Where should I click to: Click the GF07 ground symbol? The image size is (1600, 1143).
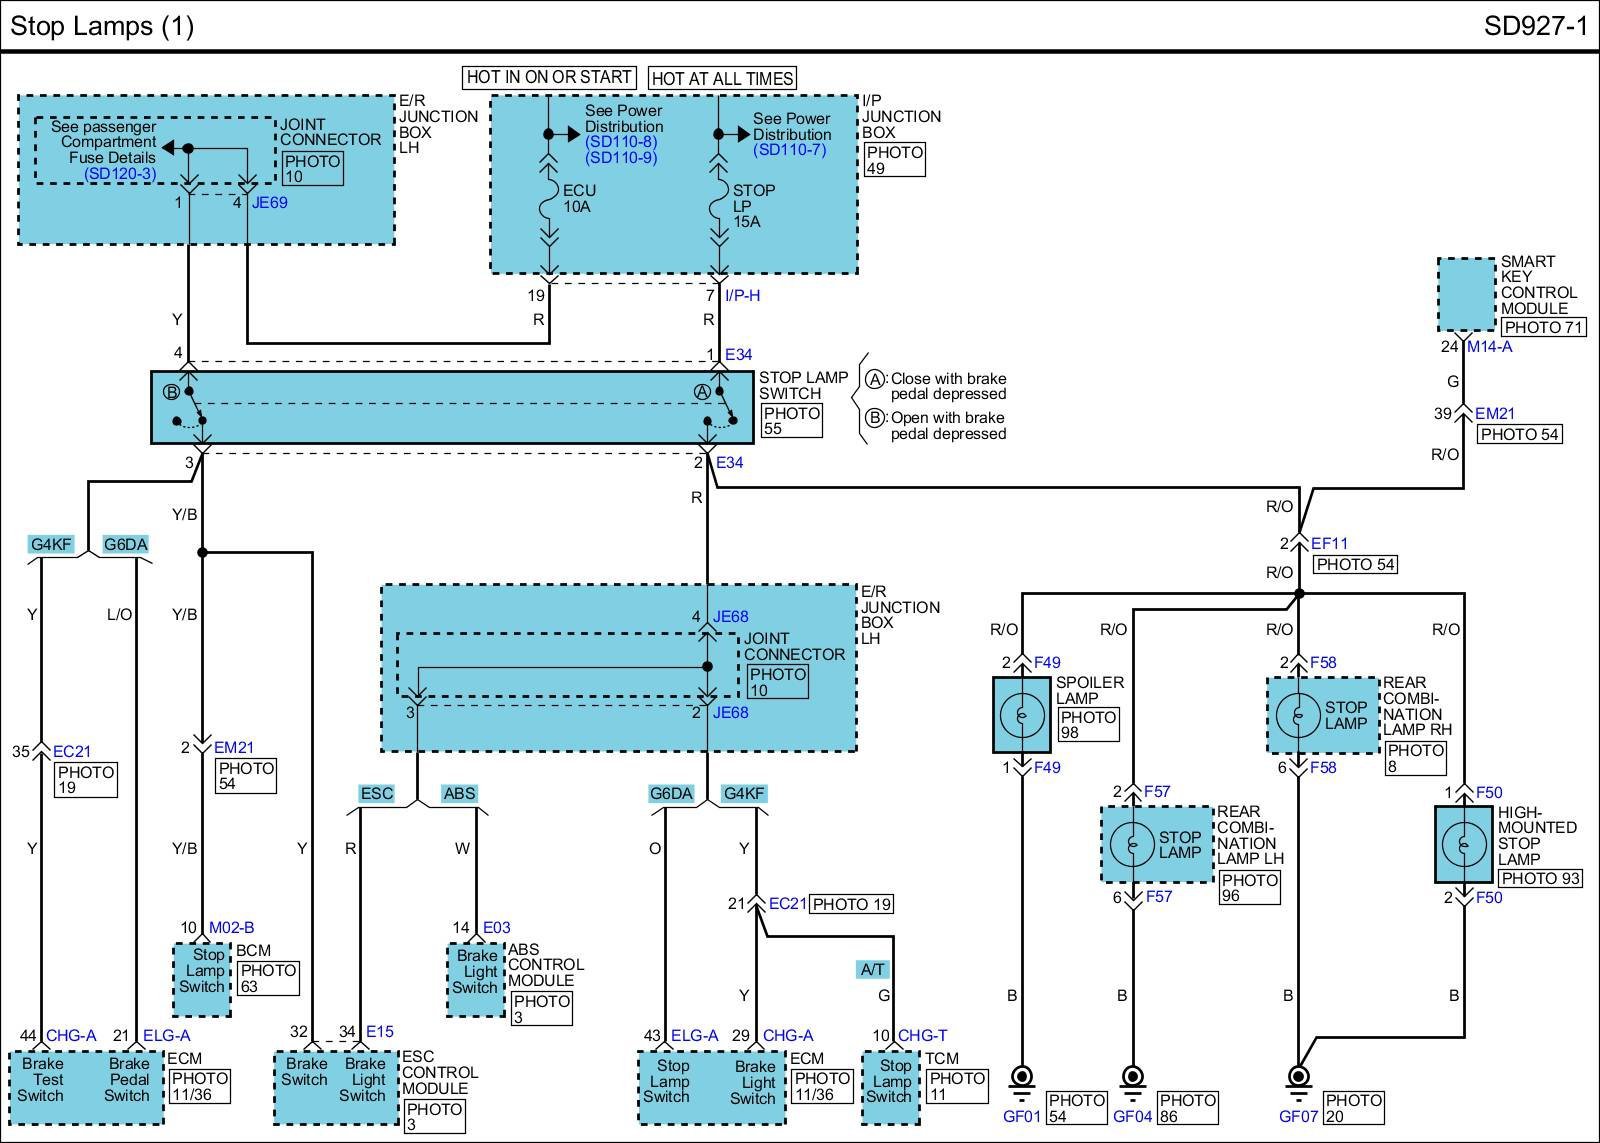pos(1298,1079)
